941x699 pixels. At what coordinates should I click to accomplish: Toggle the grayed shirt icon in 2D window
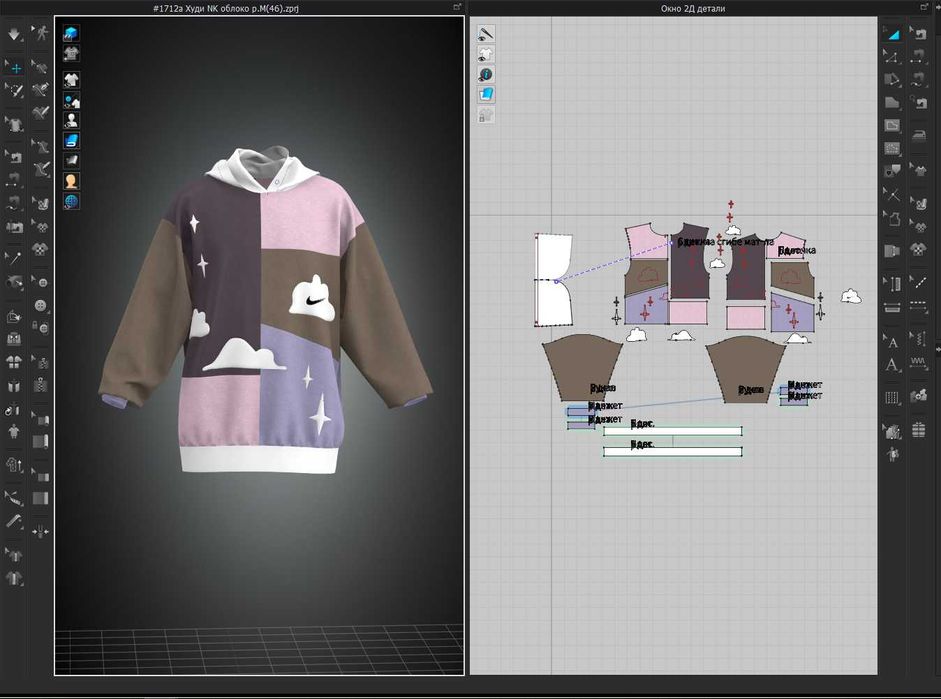486,115
